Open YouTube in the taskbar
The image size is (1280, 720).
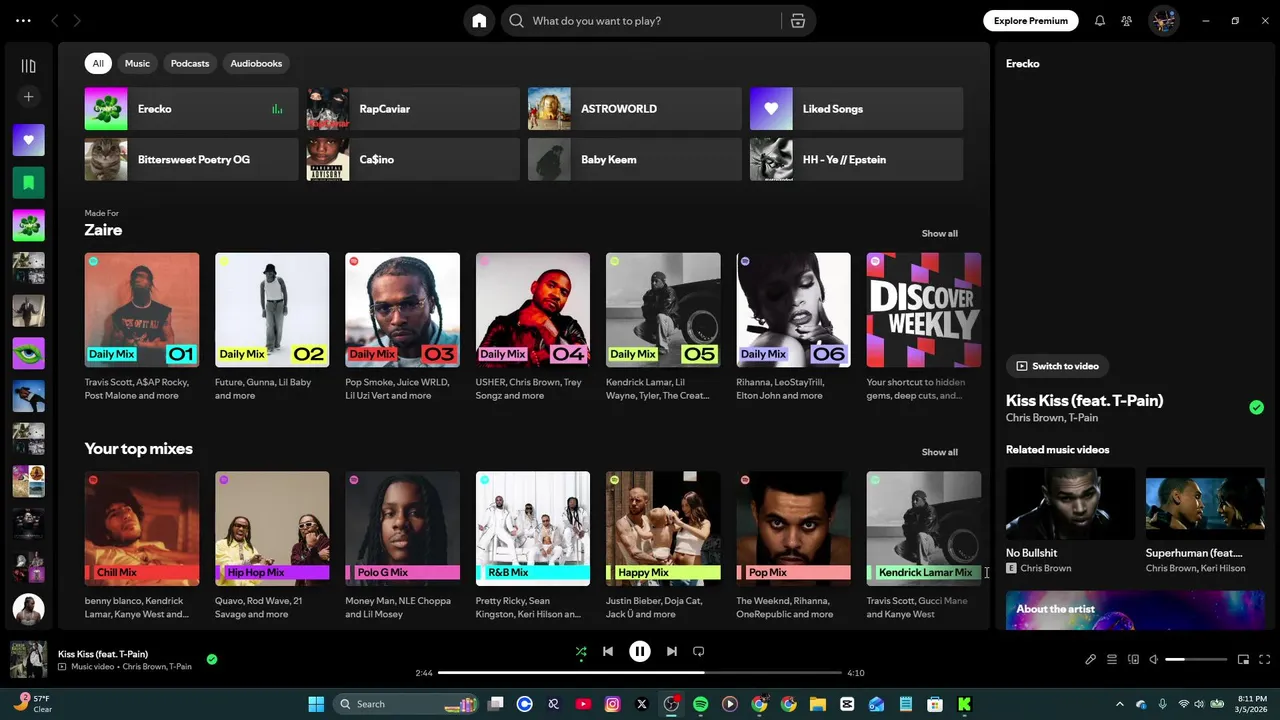point(583,704)
